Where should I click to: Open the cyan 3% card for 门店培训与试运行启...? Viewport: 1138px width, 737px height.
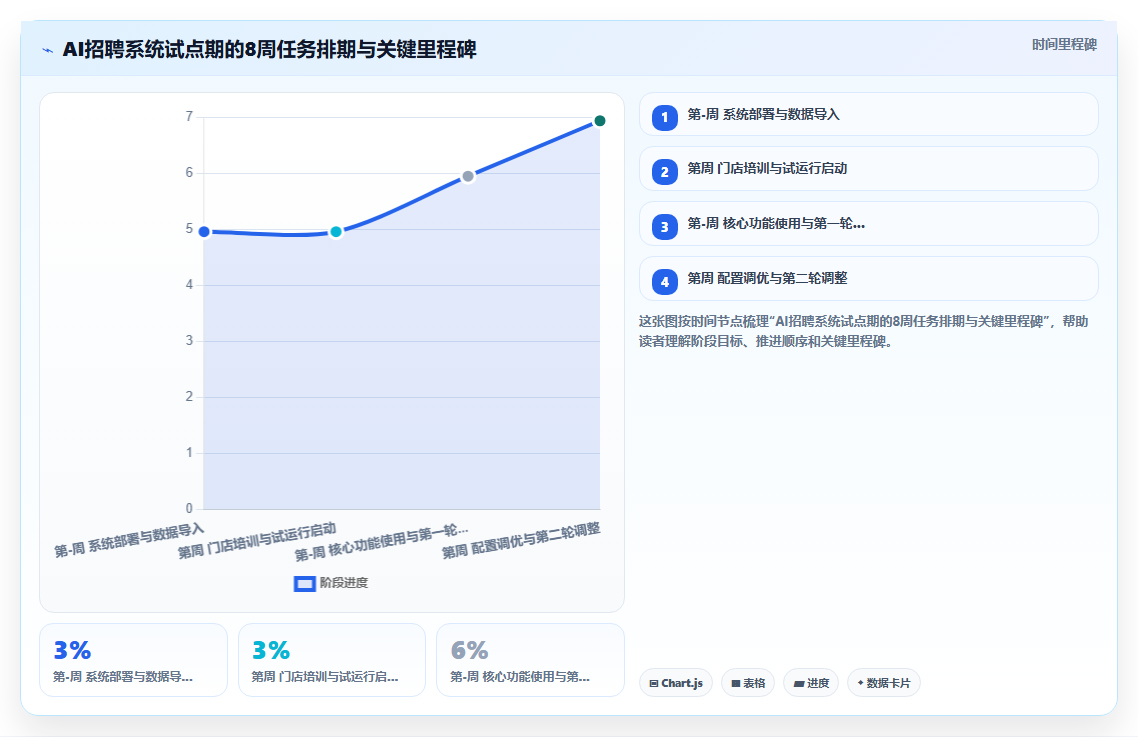332,660
